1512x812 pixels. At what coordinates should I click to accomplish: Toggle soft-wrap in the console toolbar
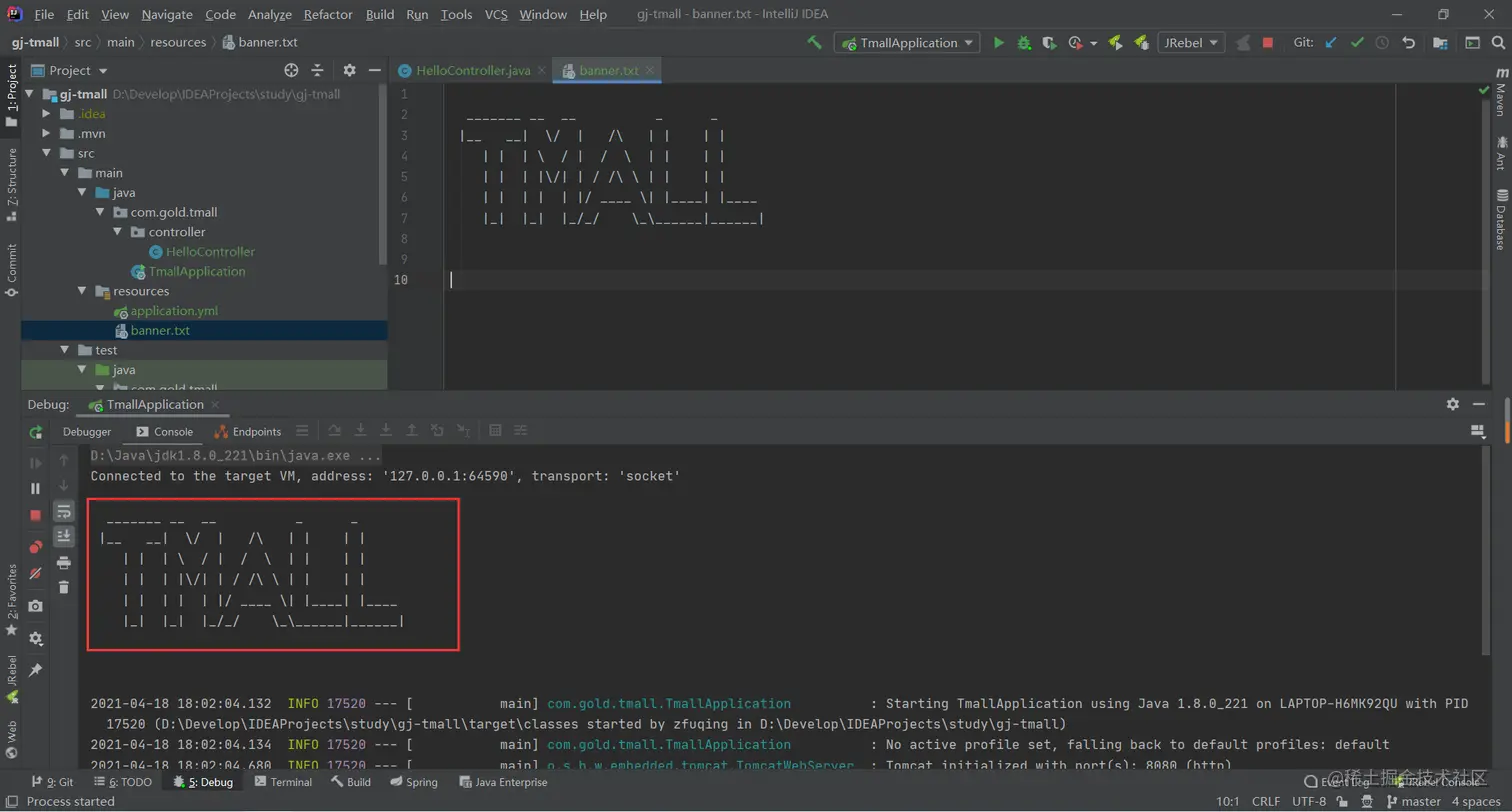(64, 511)
